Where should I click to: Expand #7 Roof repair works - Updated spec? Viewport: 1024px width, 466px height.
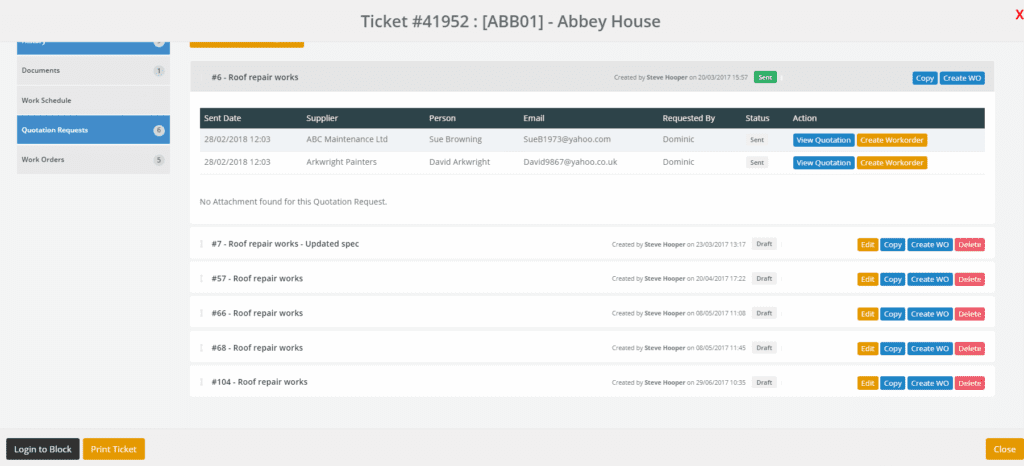pos(285,244)
